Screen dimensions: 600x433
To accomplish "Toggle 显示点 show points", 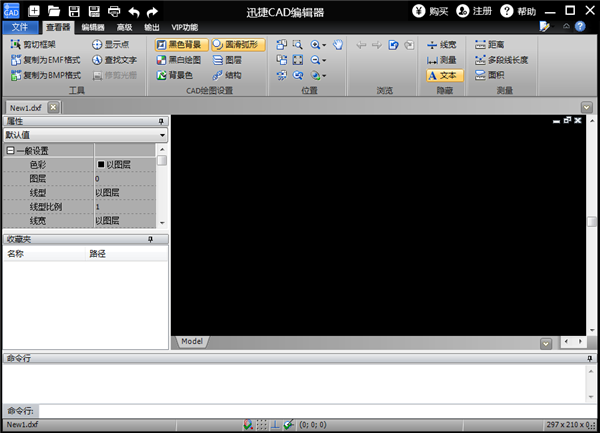I will pos(111,44).
